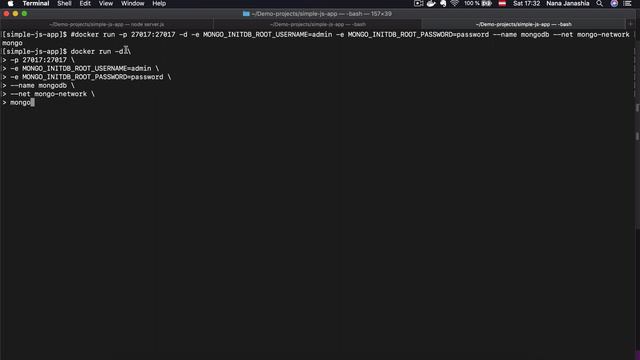Open the Apple menu

coord(11,4)
